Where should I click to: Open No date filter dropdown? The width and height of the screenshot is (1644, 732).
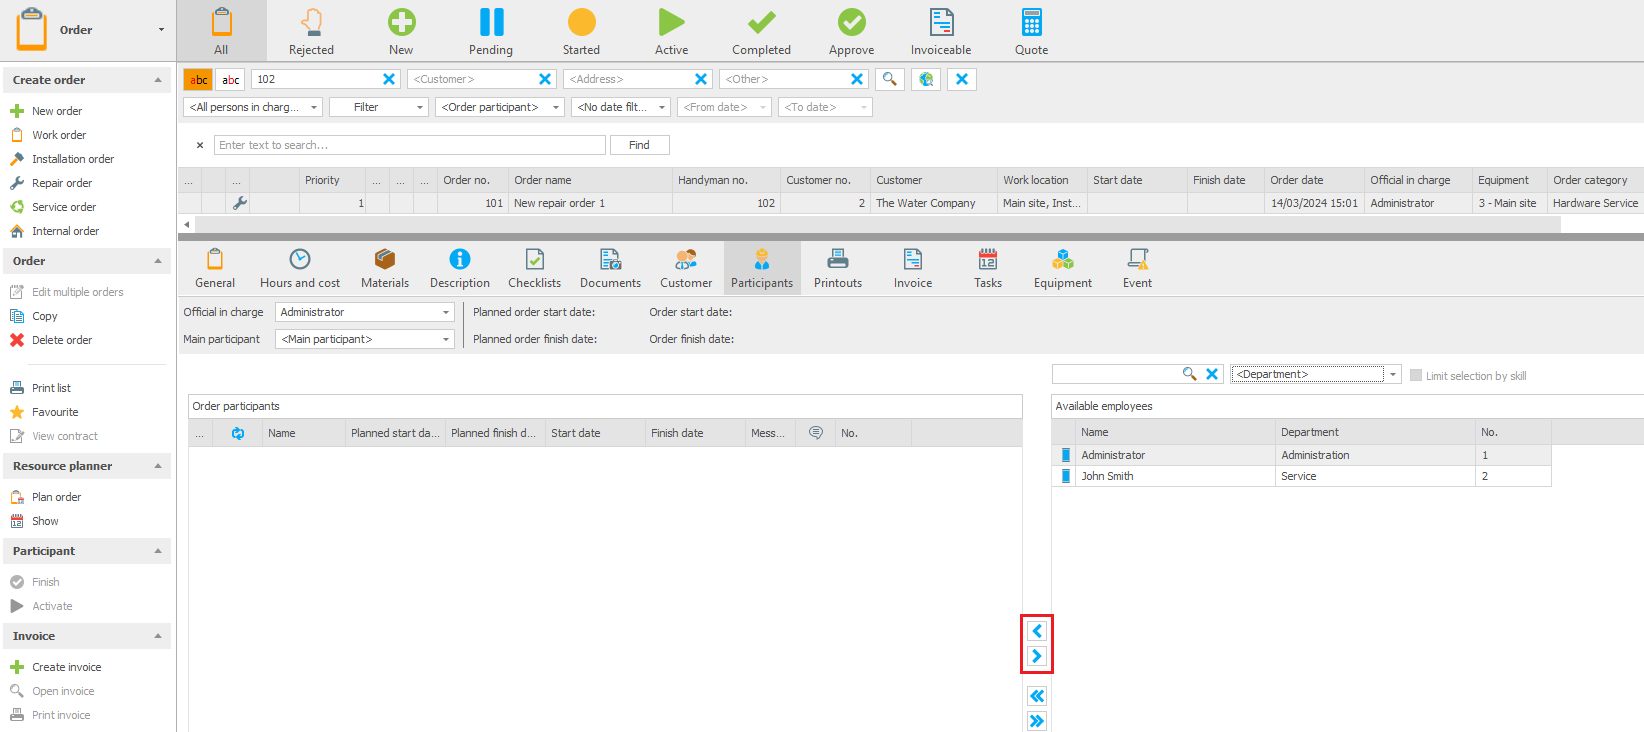click(x=621, y=107)
